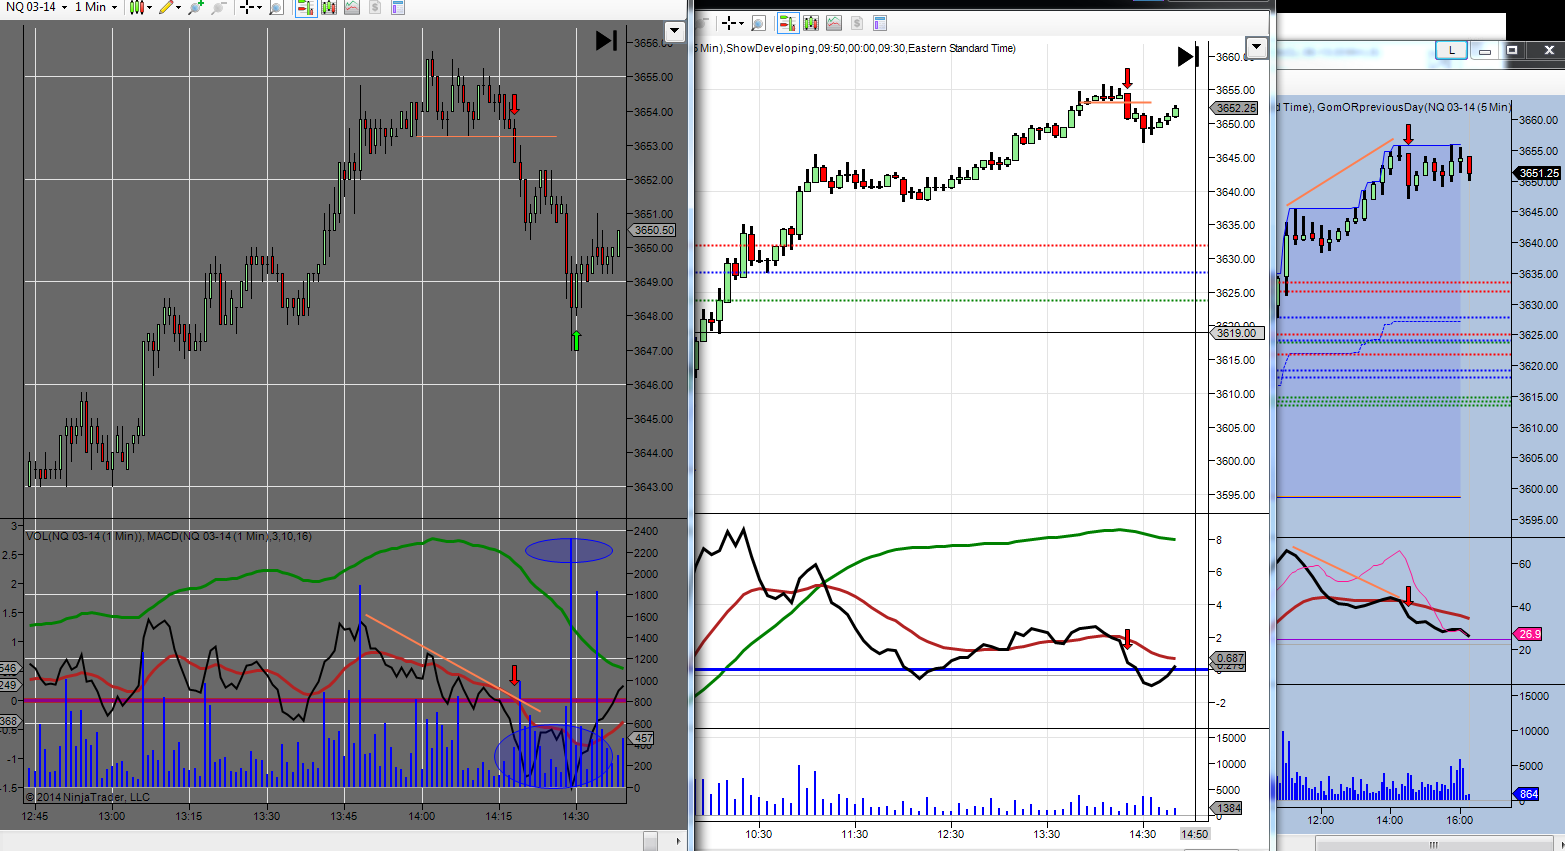
Task: Open Indicators in the ShowDeveloping chart toolbar
Action: pos(834,23)
